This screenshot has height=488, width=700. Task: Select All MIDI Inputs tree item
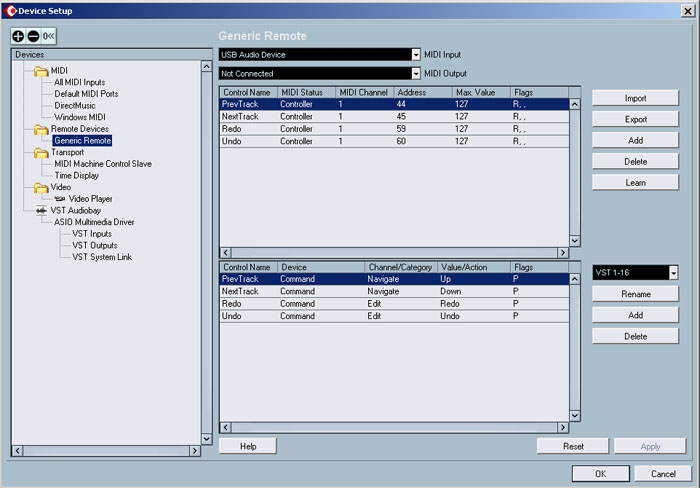coord(79,82)
